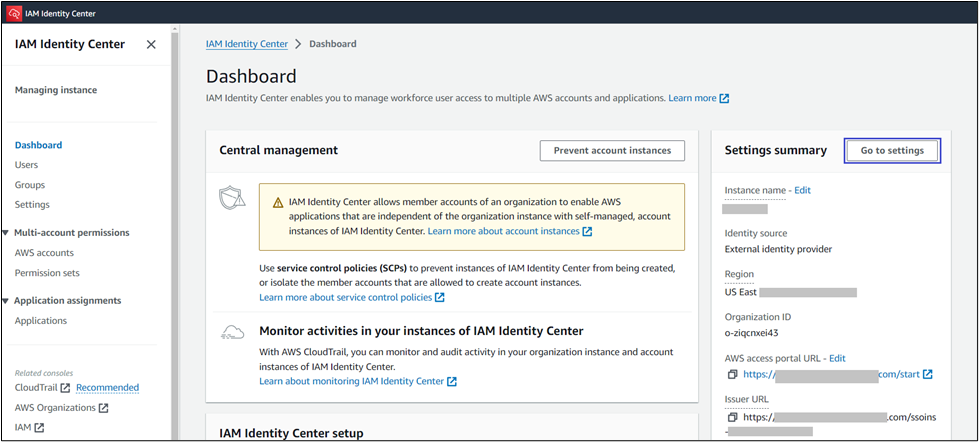Click external link icon beside IAM
Image resolution: width=979 pixels, height=442 pixels.
point(39,428)
